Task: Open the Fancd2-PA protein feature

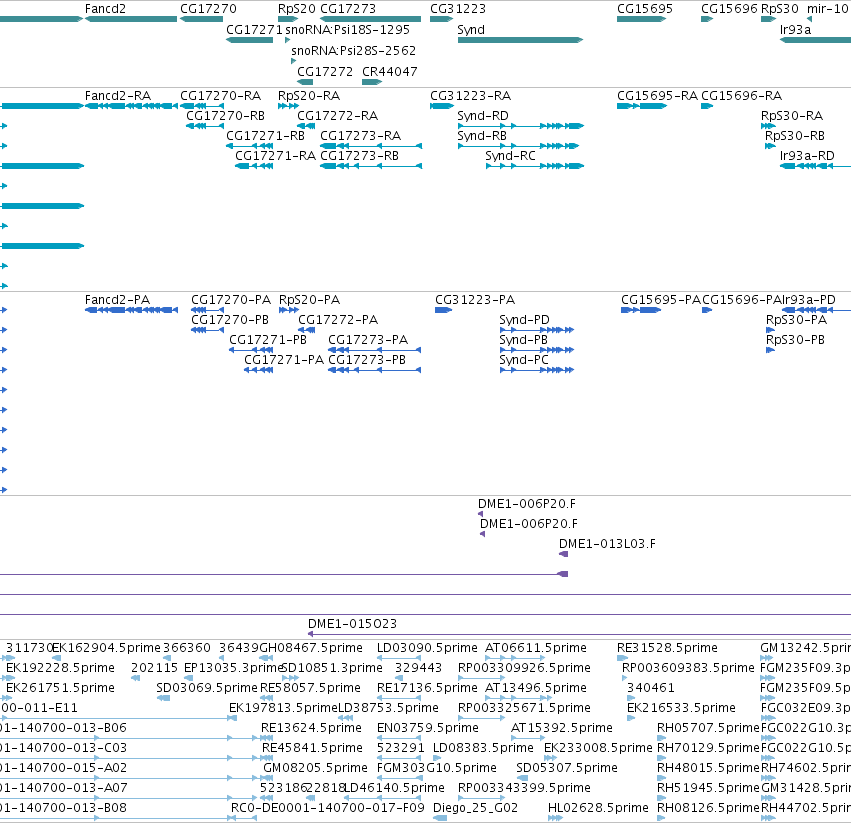Action: pos(117,300)
